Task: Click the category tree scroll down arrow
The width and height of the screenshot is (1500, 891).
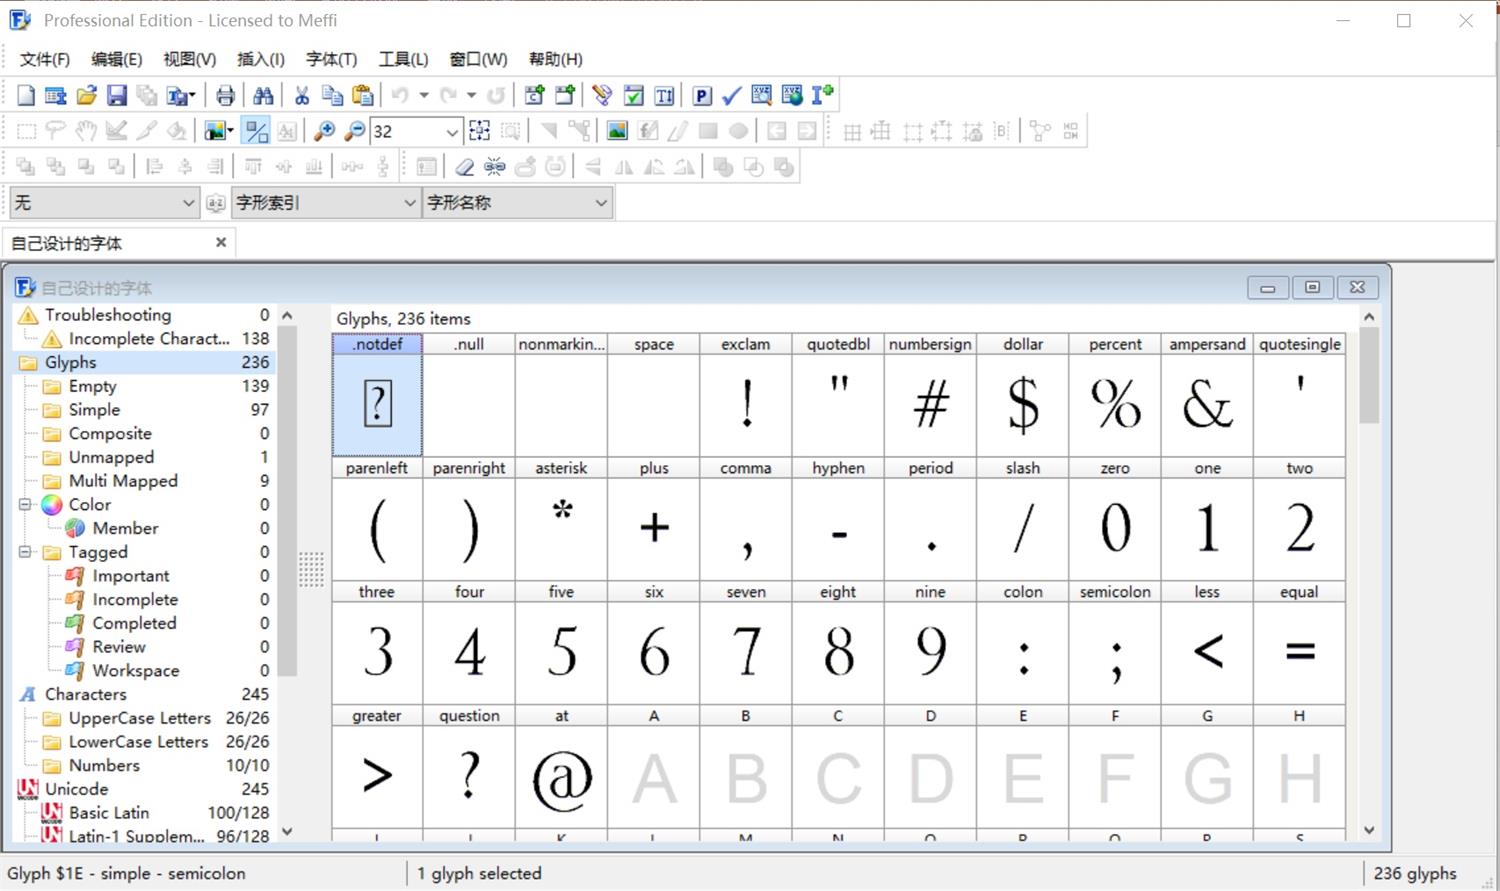Action: click(287, 831)
